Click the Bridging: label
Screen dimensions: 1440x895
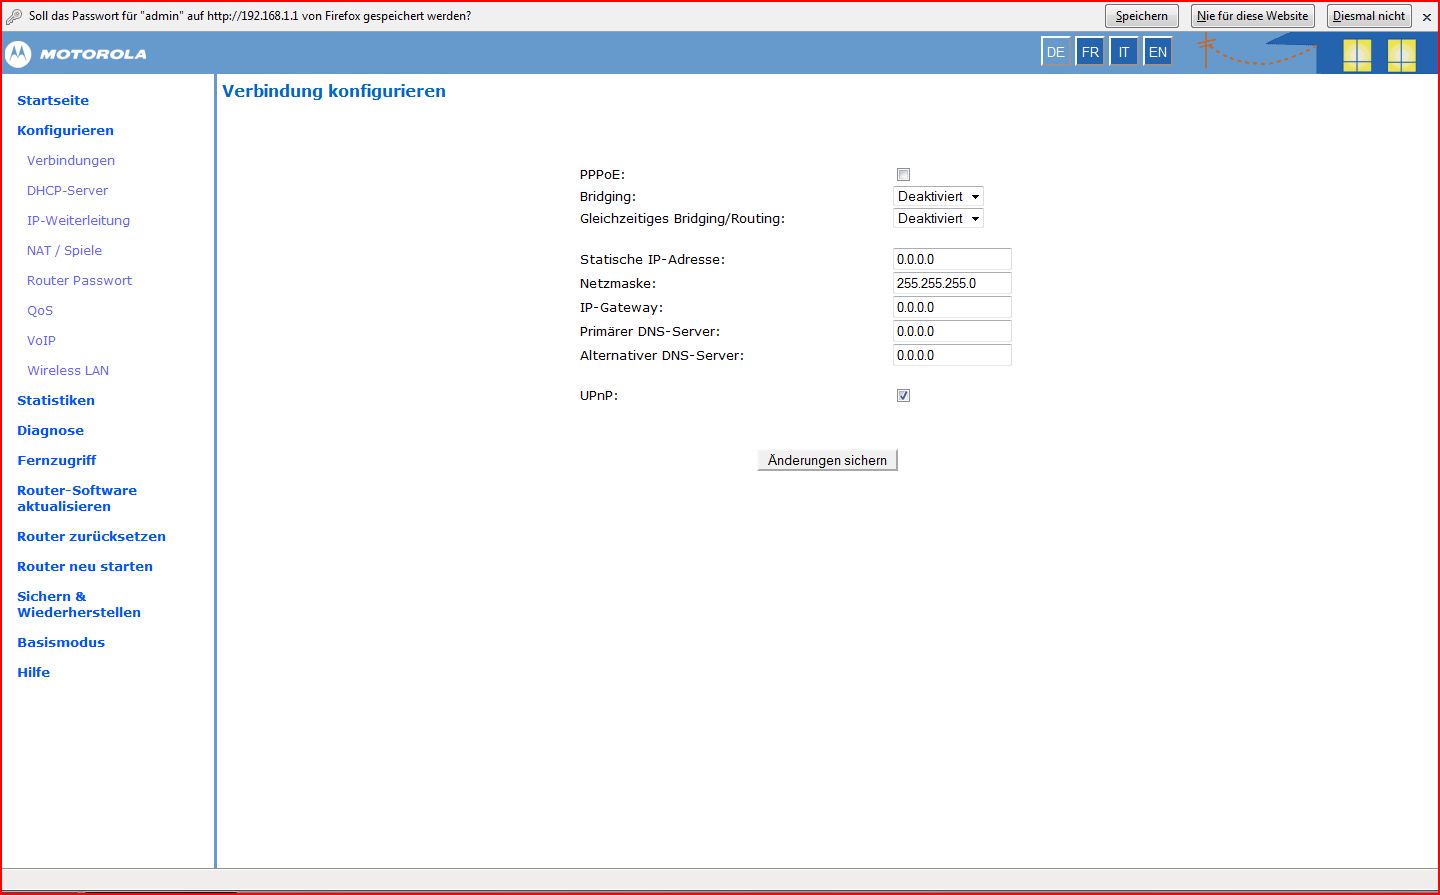tap(608, 196)
